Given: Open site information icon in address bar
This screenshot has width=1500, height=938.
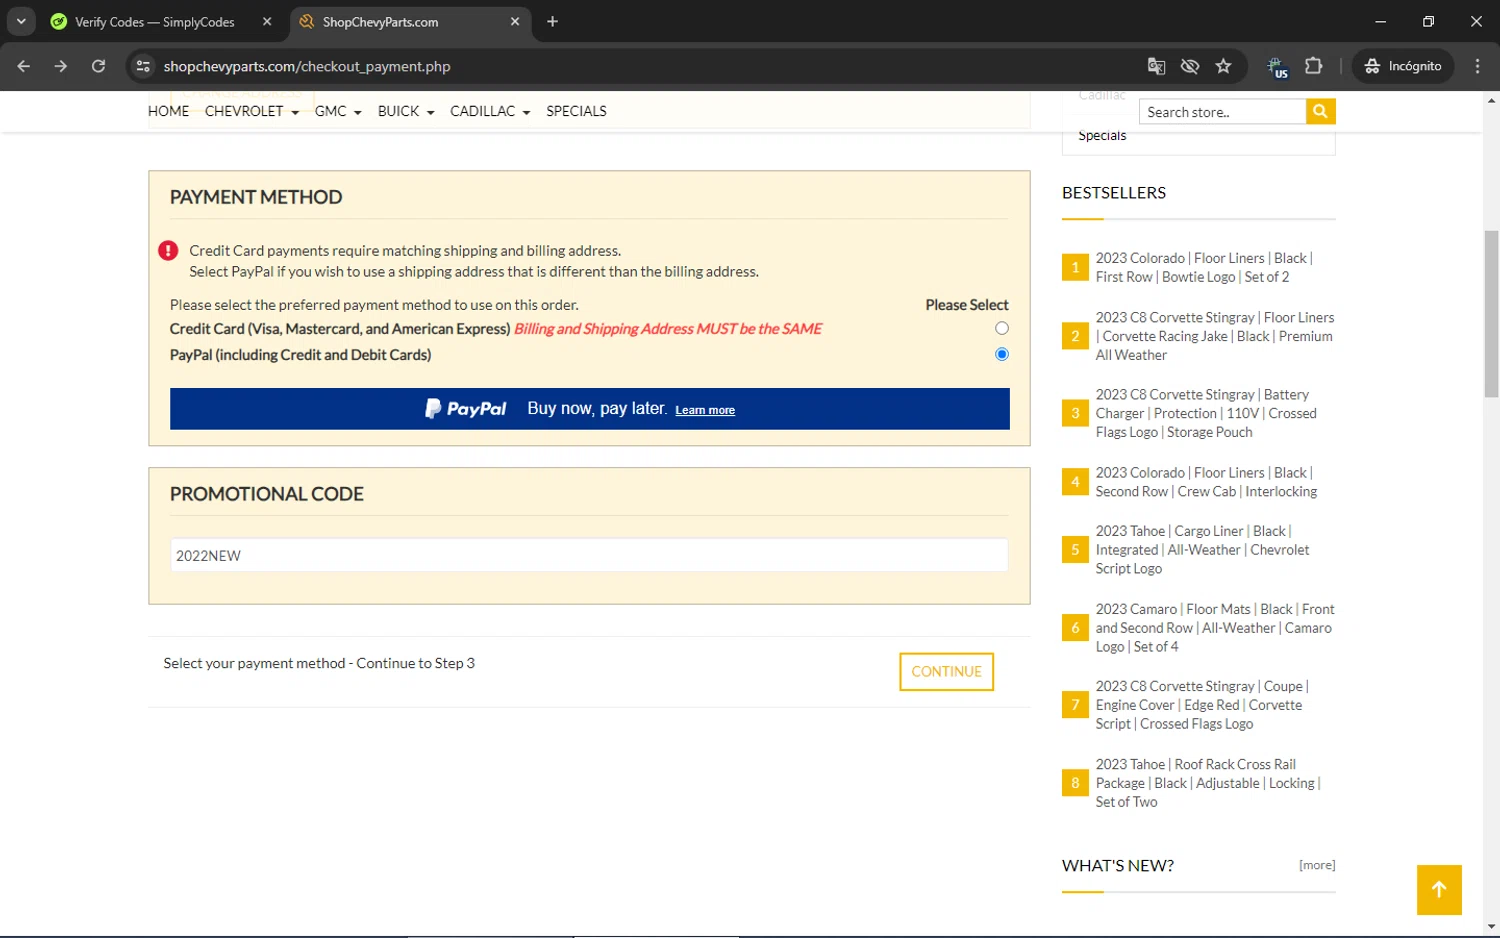Looking at the screenshot, I should pyautogui.click(x=143, y=66).
